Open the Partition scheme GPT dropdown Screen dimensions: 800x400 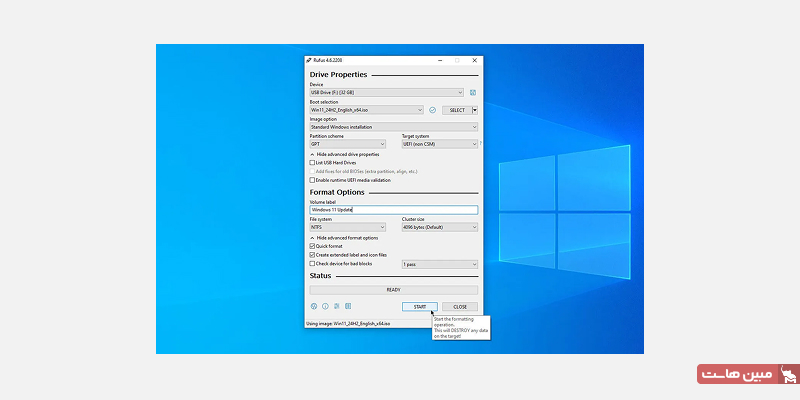[347, 144]
